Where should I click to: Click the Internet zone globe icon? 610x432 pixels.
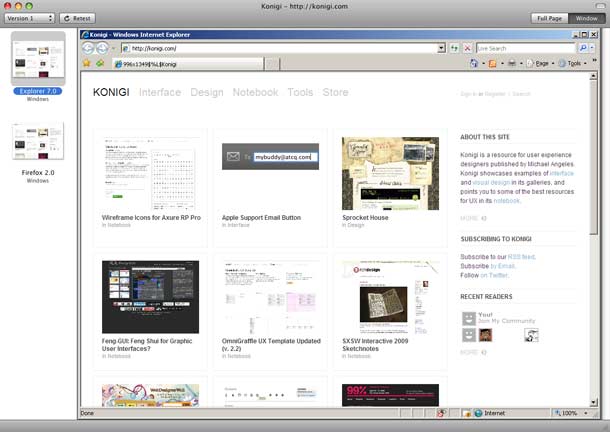(x=479, y=413)
